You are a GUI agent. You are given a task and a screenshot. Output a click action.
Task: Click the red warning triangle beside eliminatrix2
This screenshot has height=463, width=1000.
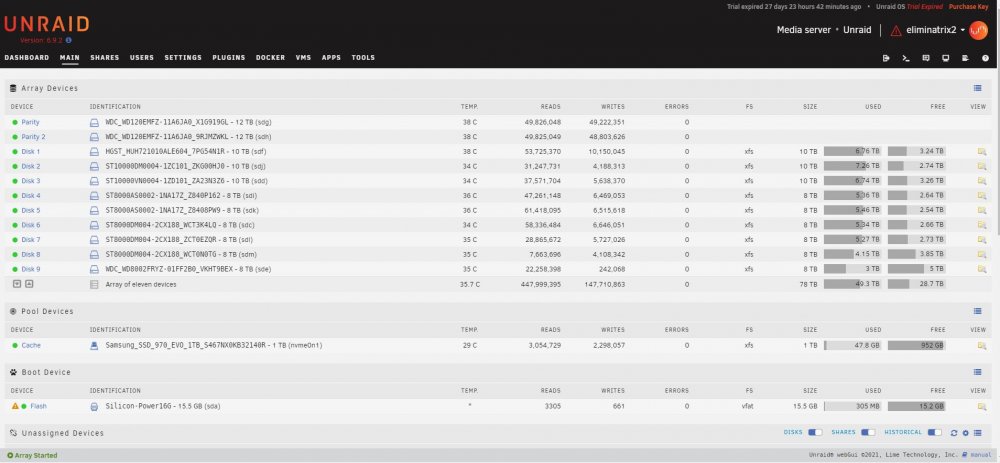click(896, 31)
